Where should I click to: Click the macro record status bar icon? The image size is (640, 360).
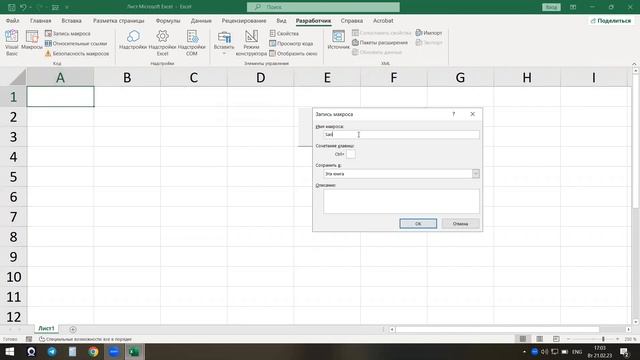pos(29,339)
